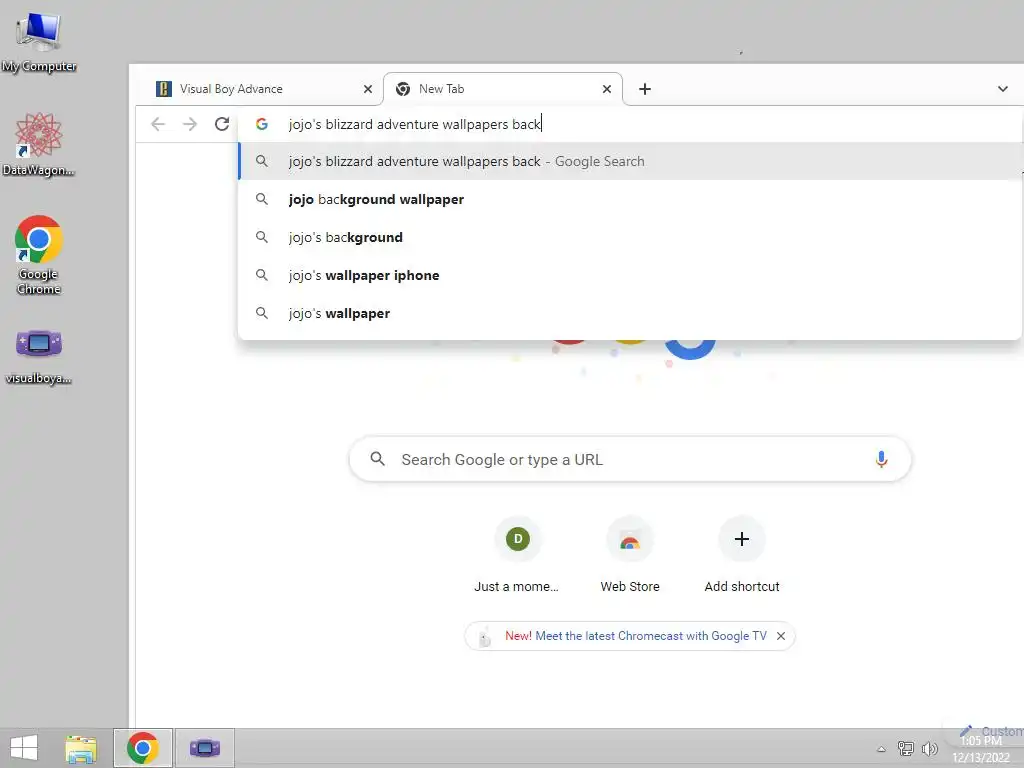Image resolution: width=1024 pixels, height=768 pixels.
Task: Show hidden system tray icons
Action: coord(881,749)
